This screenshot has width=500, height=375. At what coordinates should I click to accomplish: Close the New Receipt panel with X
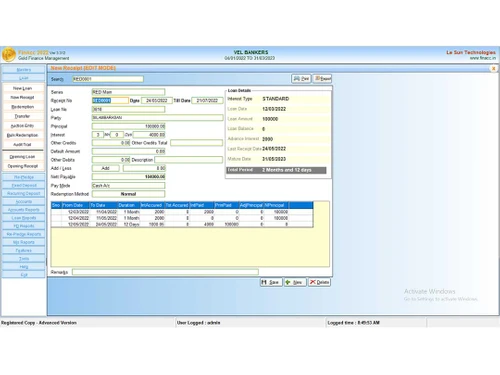point(494,68)
